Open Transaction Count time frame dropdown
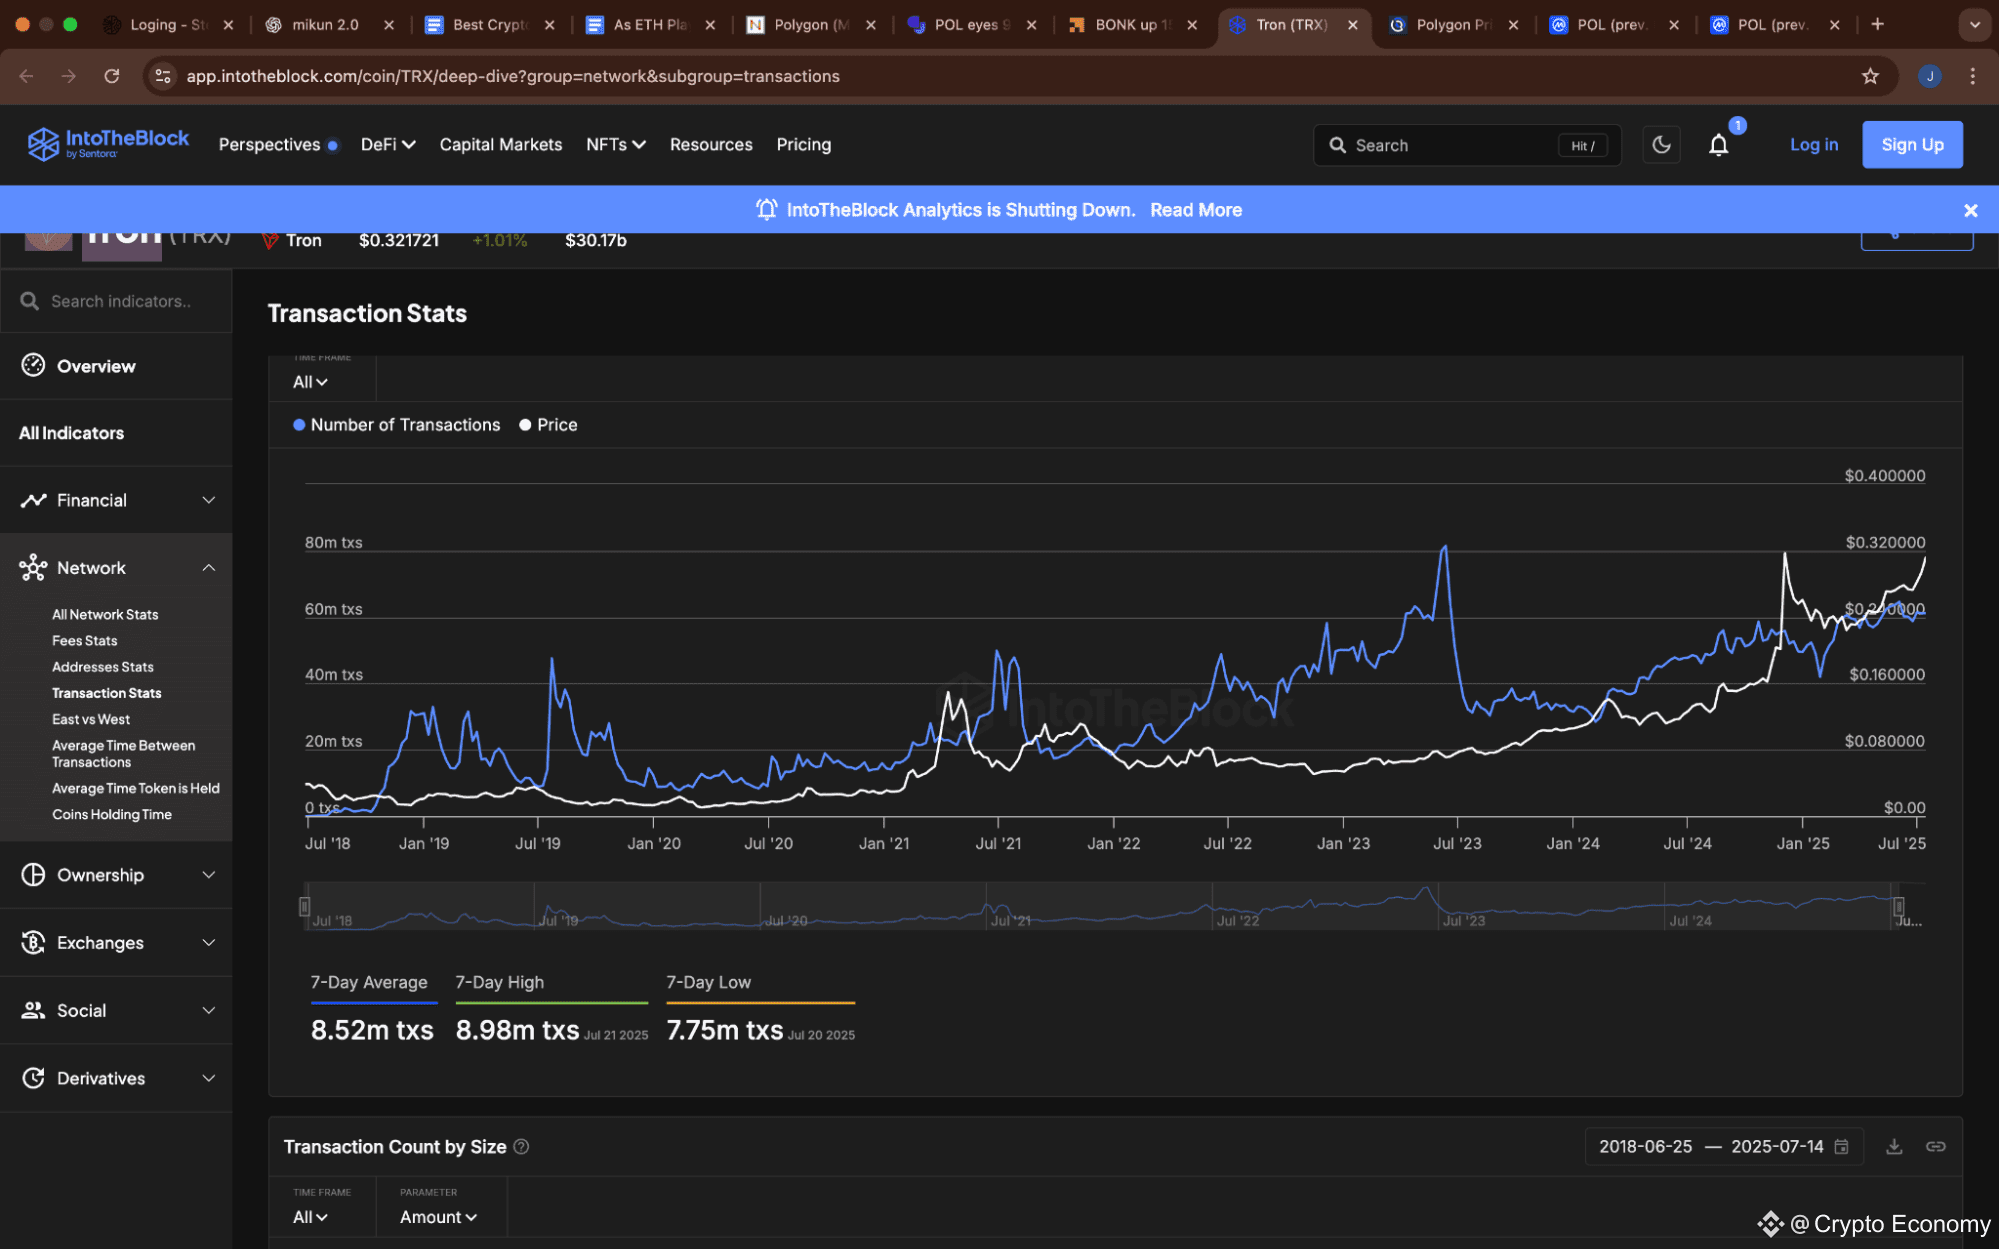This screenshot has height=1250, width=1999. coord(310,1217)
